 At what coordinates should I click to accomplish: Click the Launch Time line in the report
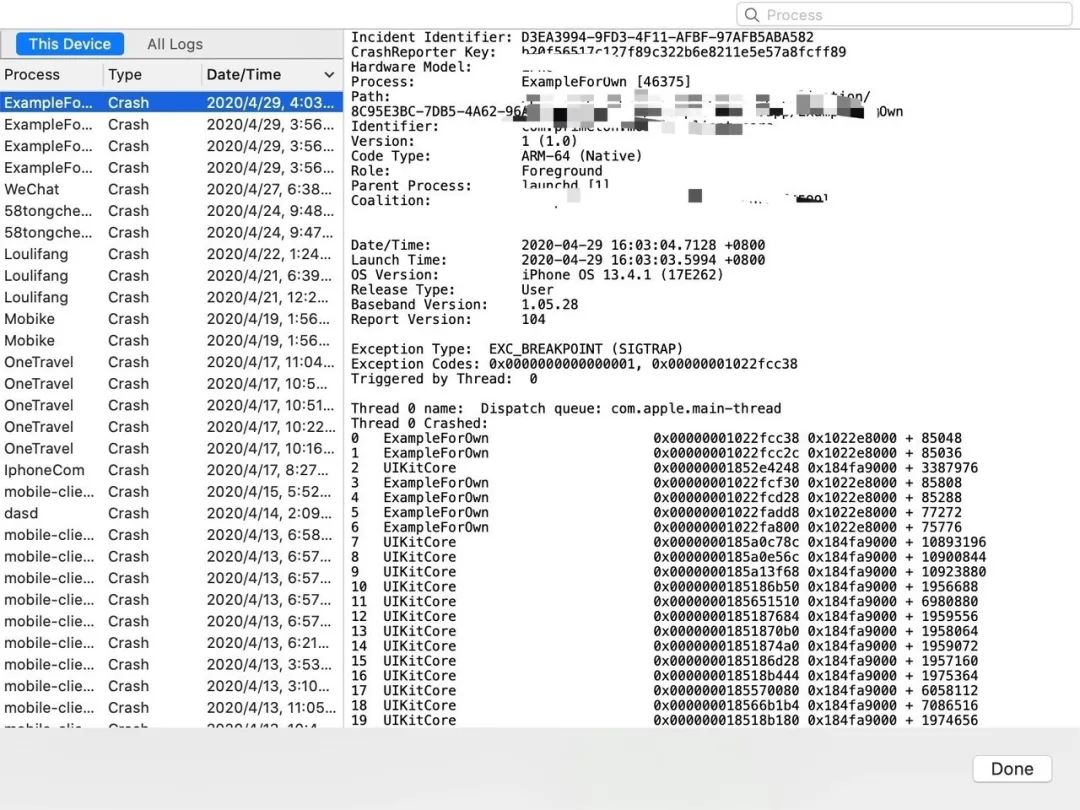pyautogui.click(x=558, y=260)
